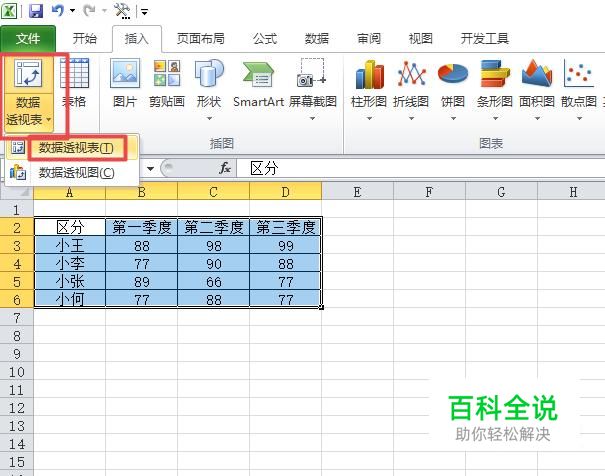Select column E header
The height and width of the screenshot is (476, 605).
pyautogui.click(x=357, y=192)
